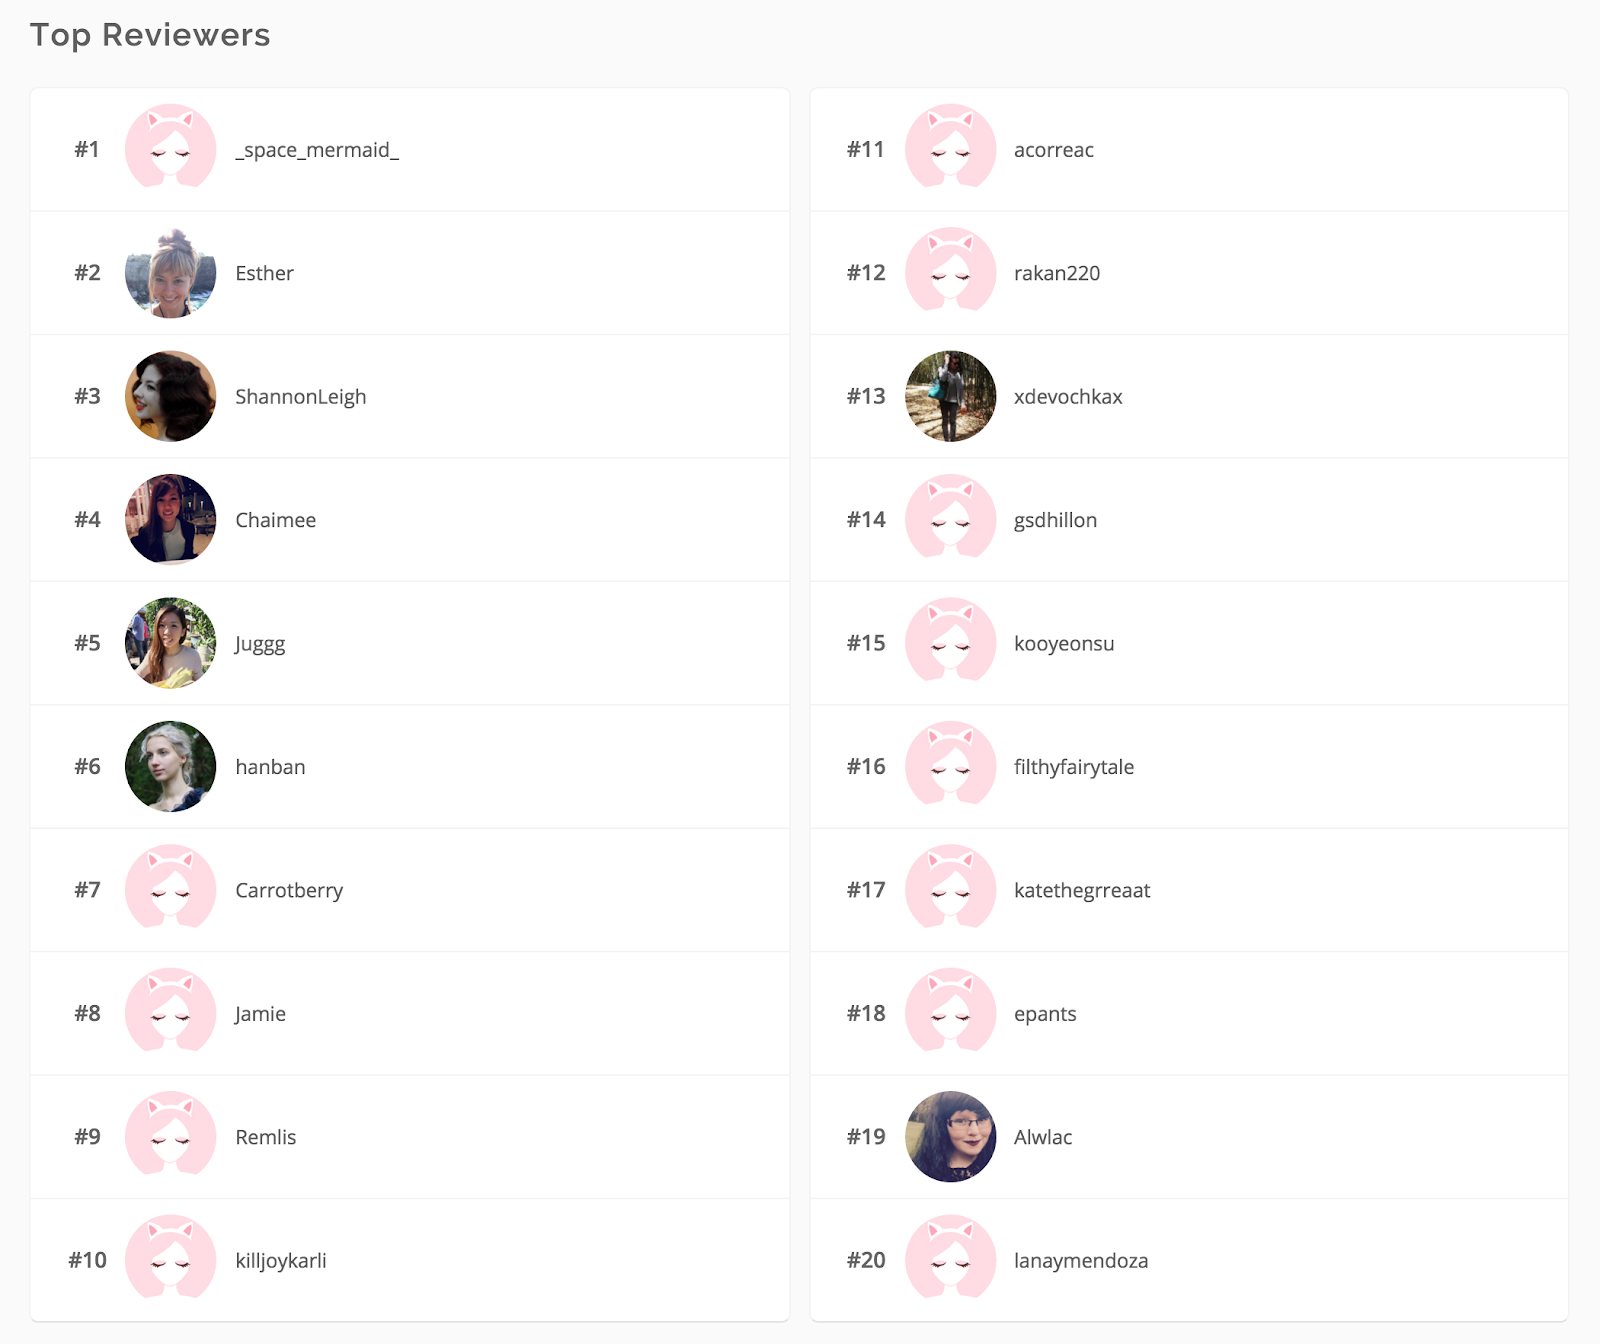Click killjoykarli's default avatar icon
The height and width of the screenshot is (1344, 1600).
coord(170,1260)
